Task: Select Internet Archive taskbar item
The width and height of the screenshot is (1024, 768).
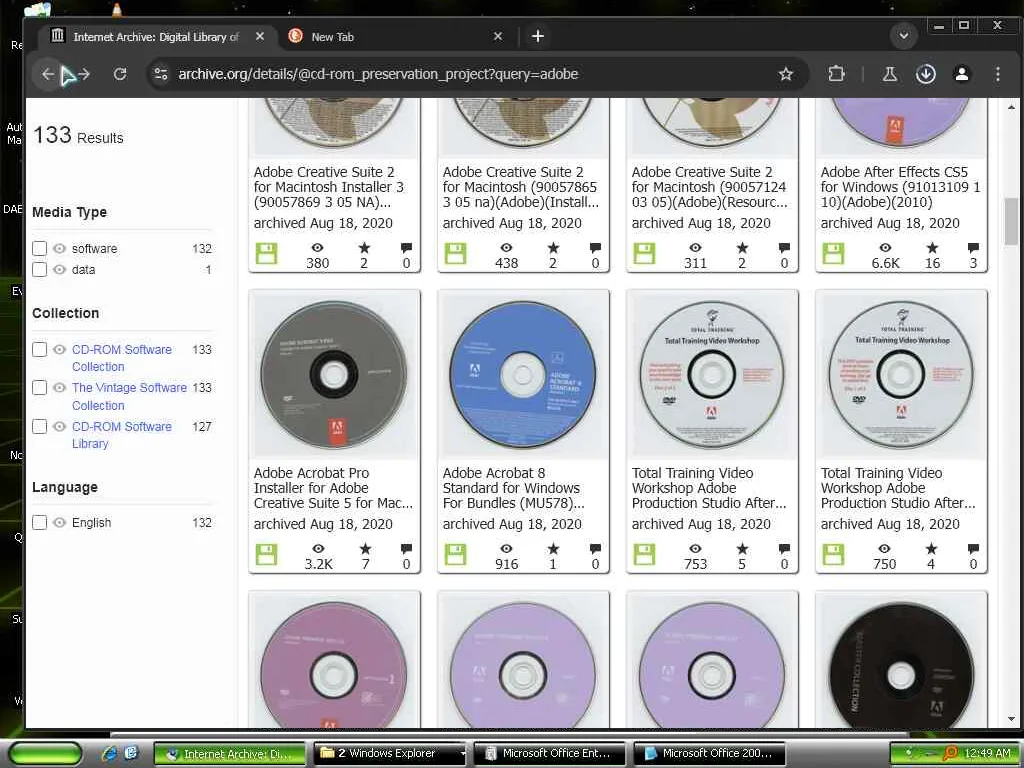Action: click(230, 754)
